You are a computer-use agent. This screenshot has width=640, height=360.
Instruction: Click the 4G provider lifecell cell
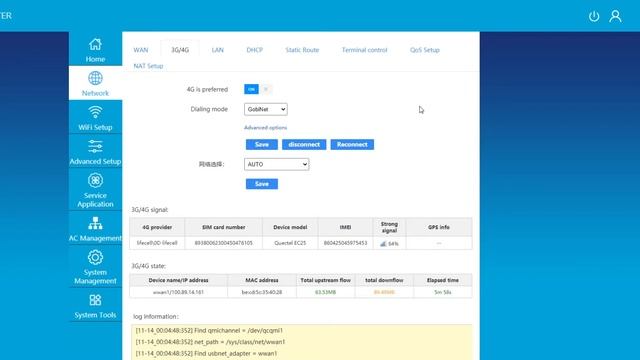point(157,243)
